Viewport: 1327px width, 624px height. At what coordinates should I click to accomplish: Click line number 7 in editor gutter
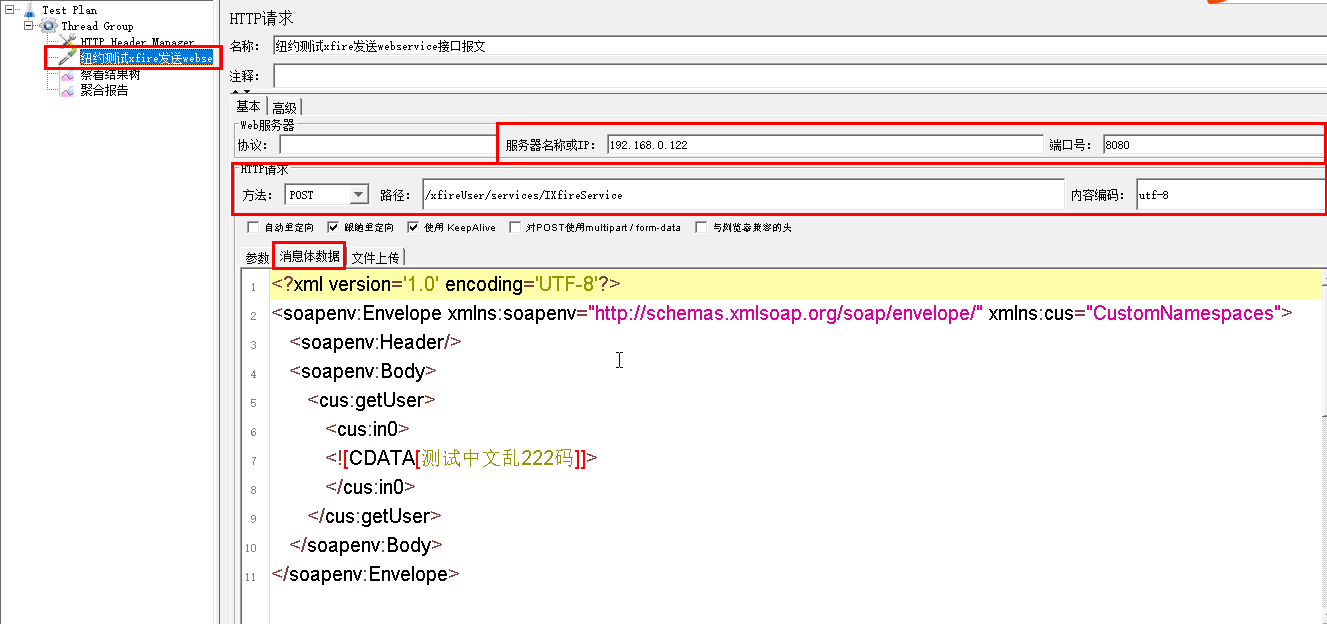pos(254,461)
